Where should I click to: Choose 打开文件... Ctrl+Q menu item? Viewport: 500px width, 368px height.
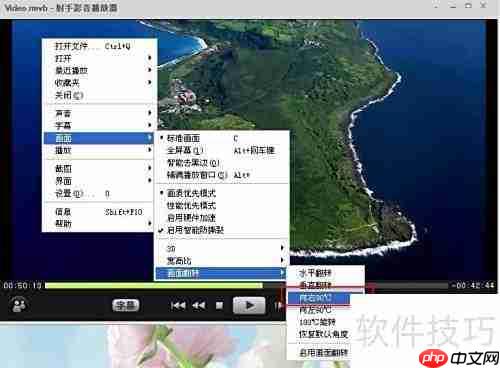(99, 46)
